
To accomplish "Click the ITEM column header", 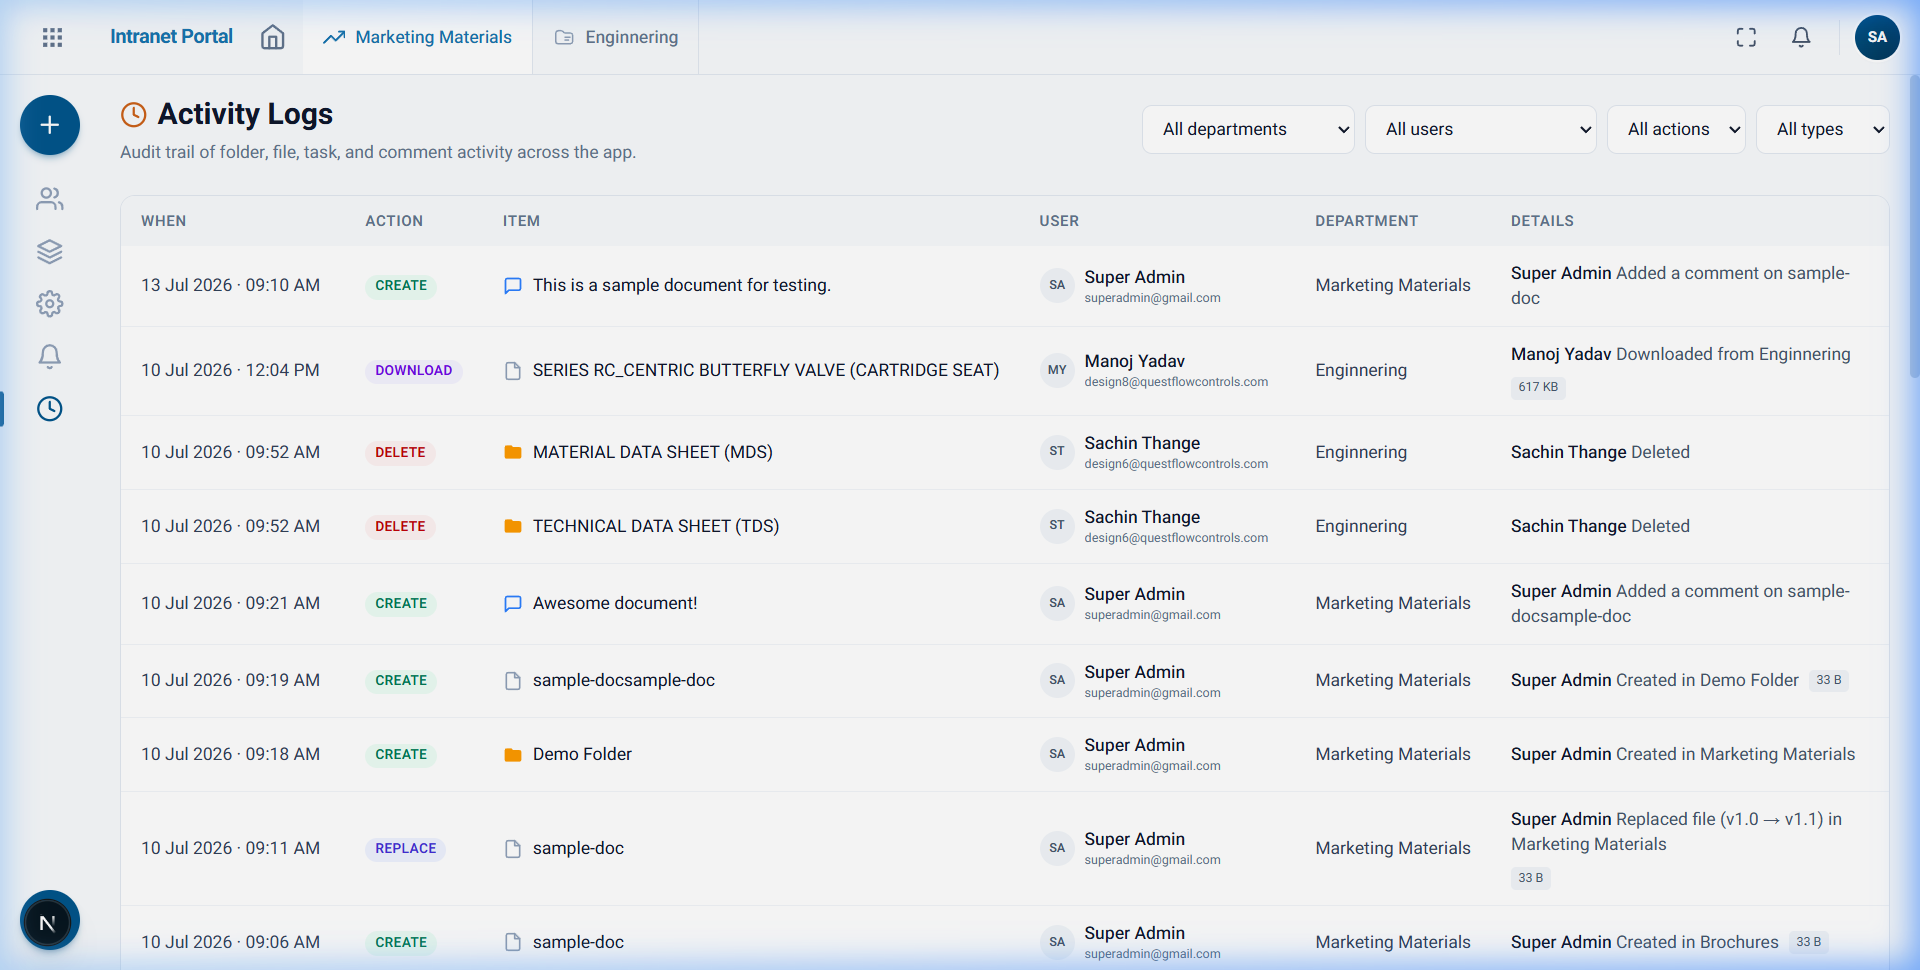I will tap(521, 221).
